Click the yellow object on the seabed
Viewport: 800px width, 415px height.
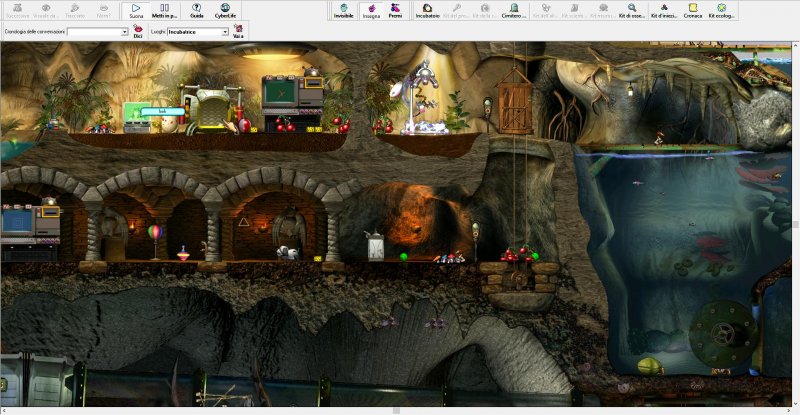pyautogui.click(x=649, y=366)
